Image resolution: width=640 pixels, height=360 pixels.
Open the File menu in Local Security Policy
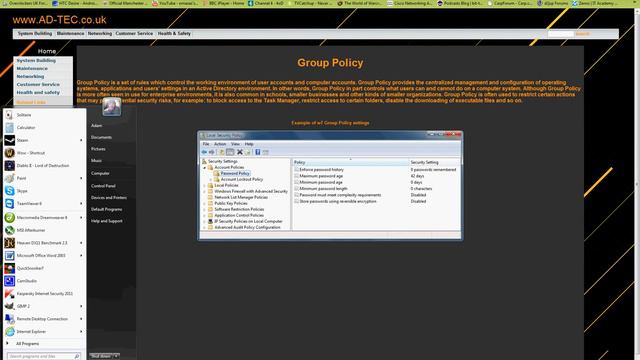click(206, 144)
